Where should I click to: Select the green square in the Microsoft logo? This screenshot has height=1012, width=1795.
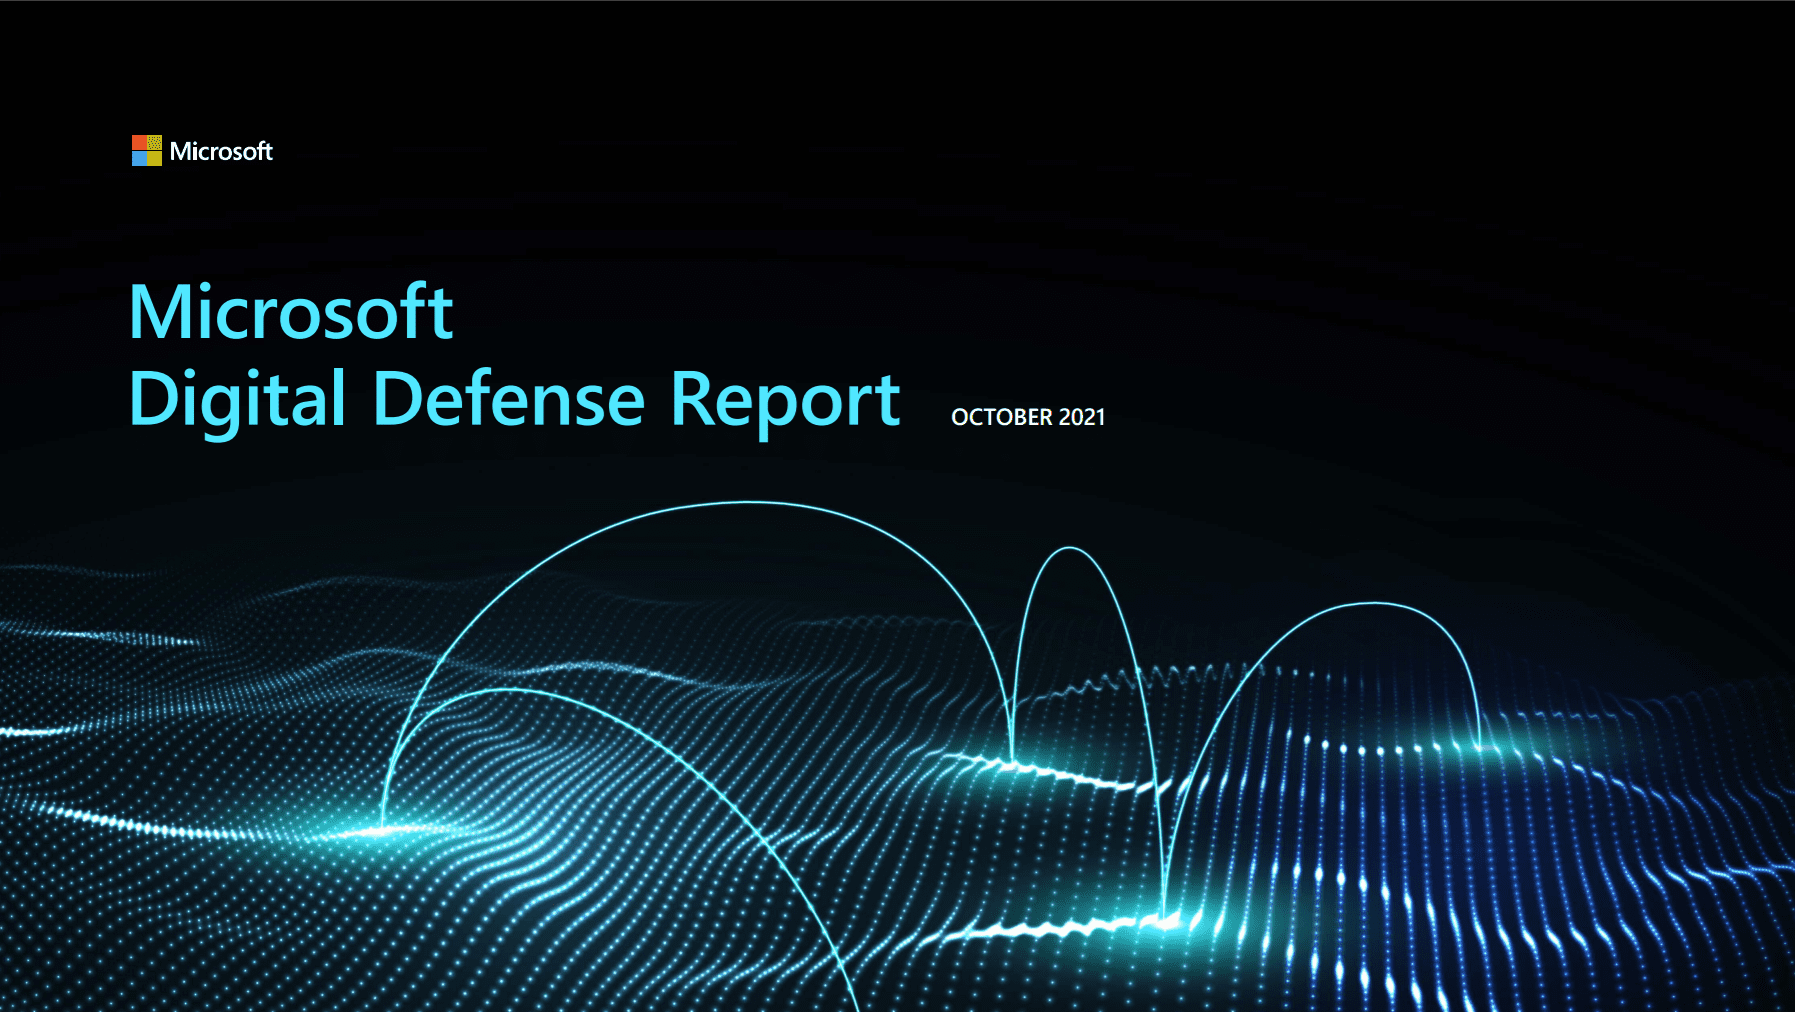[155, 142]
